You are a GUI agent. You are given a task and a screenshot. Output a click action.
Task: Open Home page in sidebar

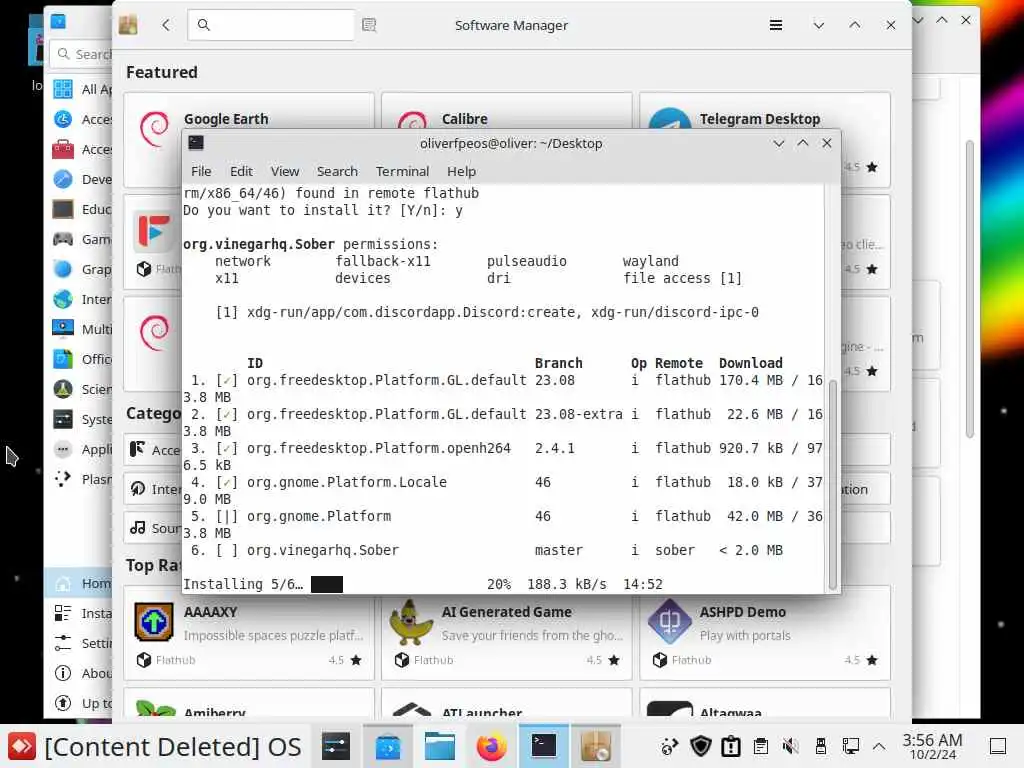tap(78, 583)
